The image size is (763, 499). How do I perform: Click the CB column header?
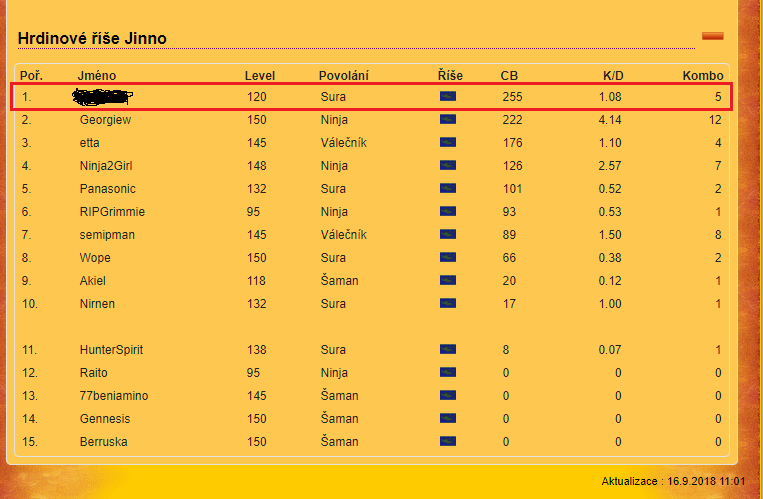point(509,75)
